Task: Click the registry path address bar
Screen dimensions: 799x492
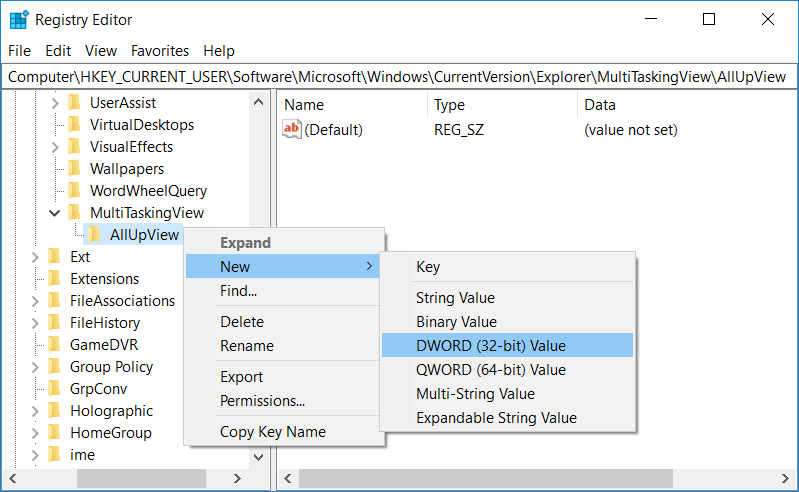Action: pos(398,77)
